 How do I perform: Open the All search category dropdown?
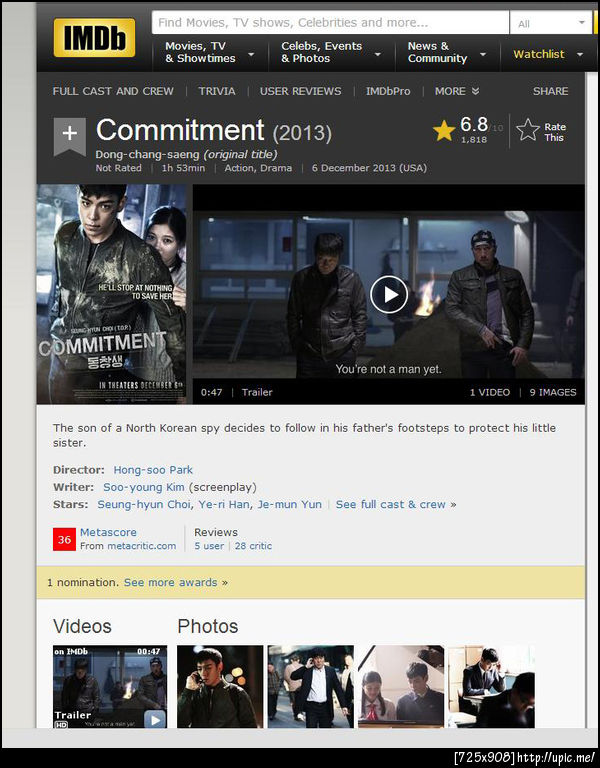click(x=551, y=23)
